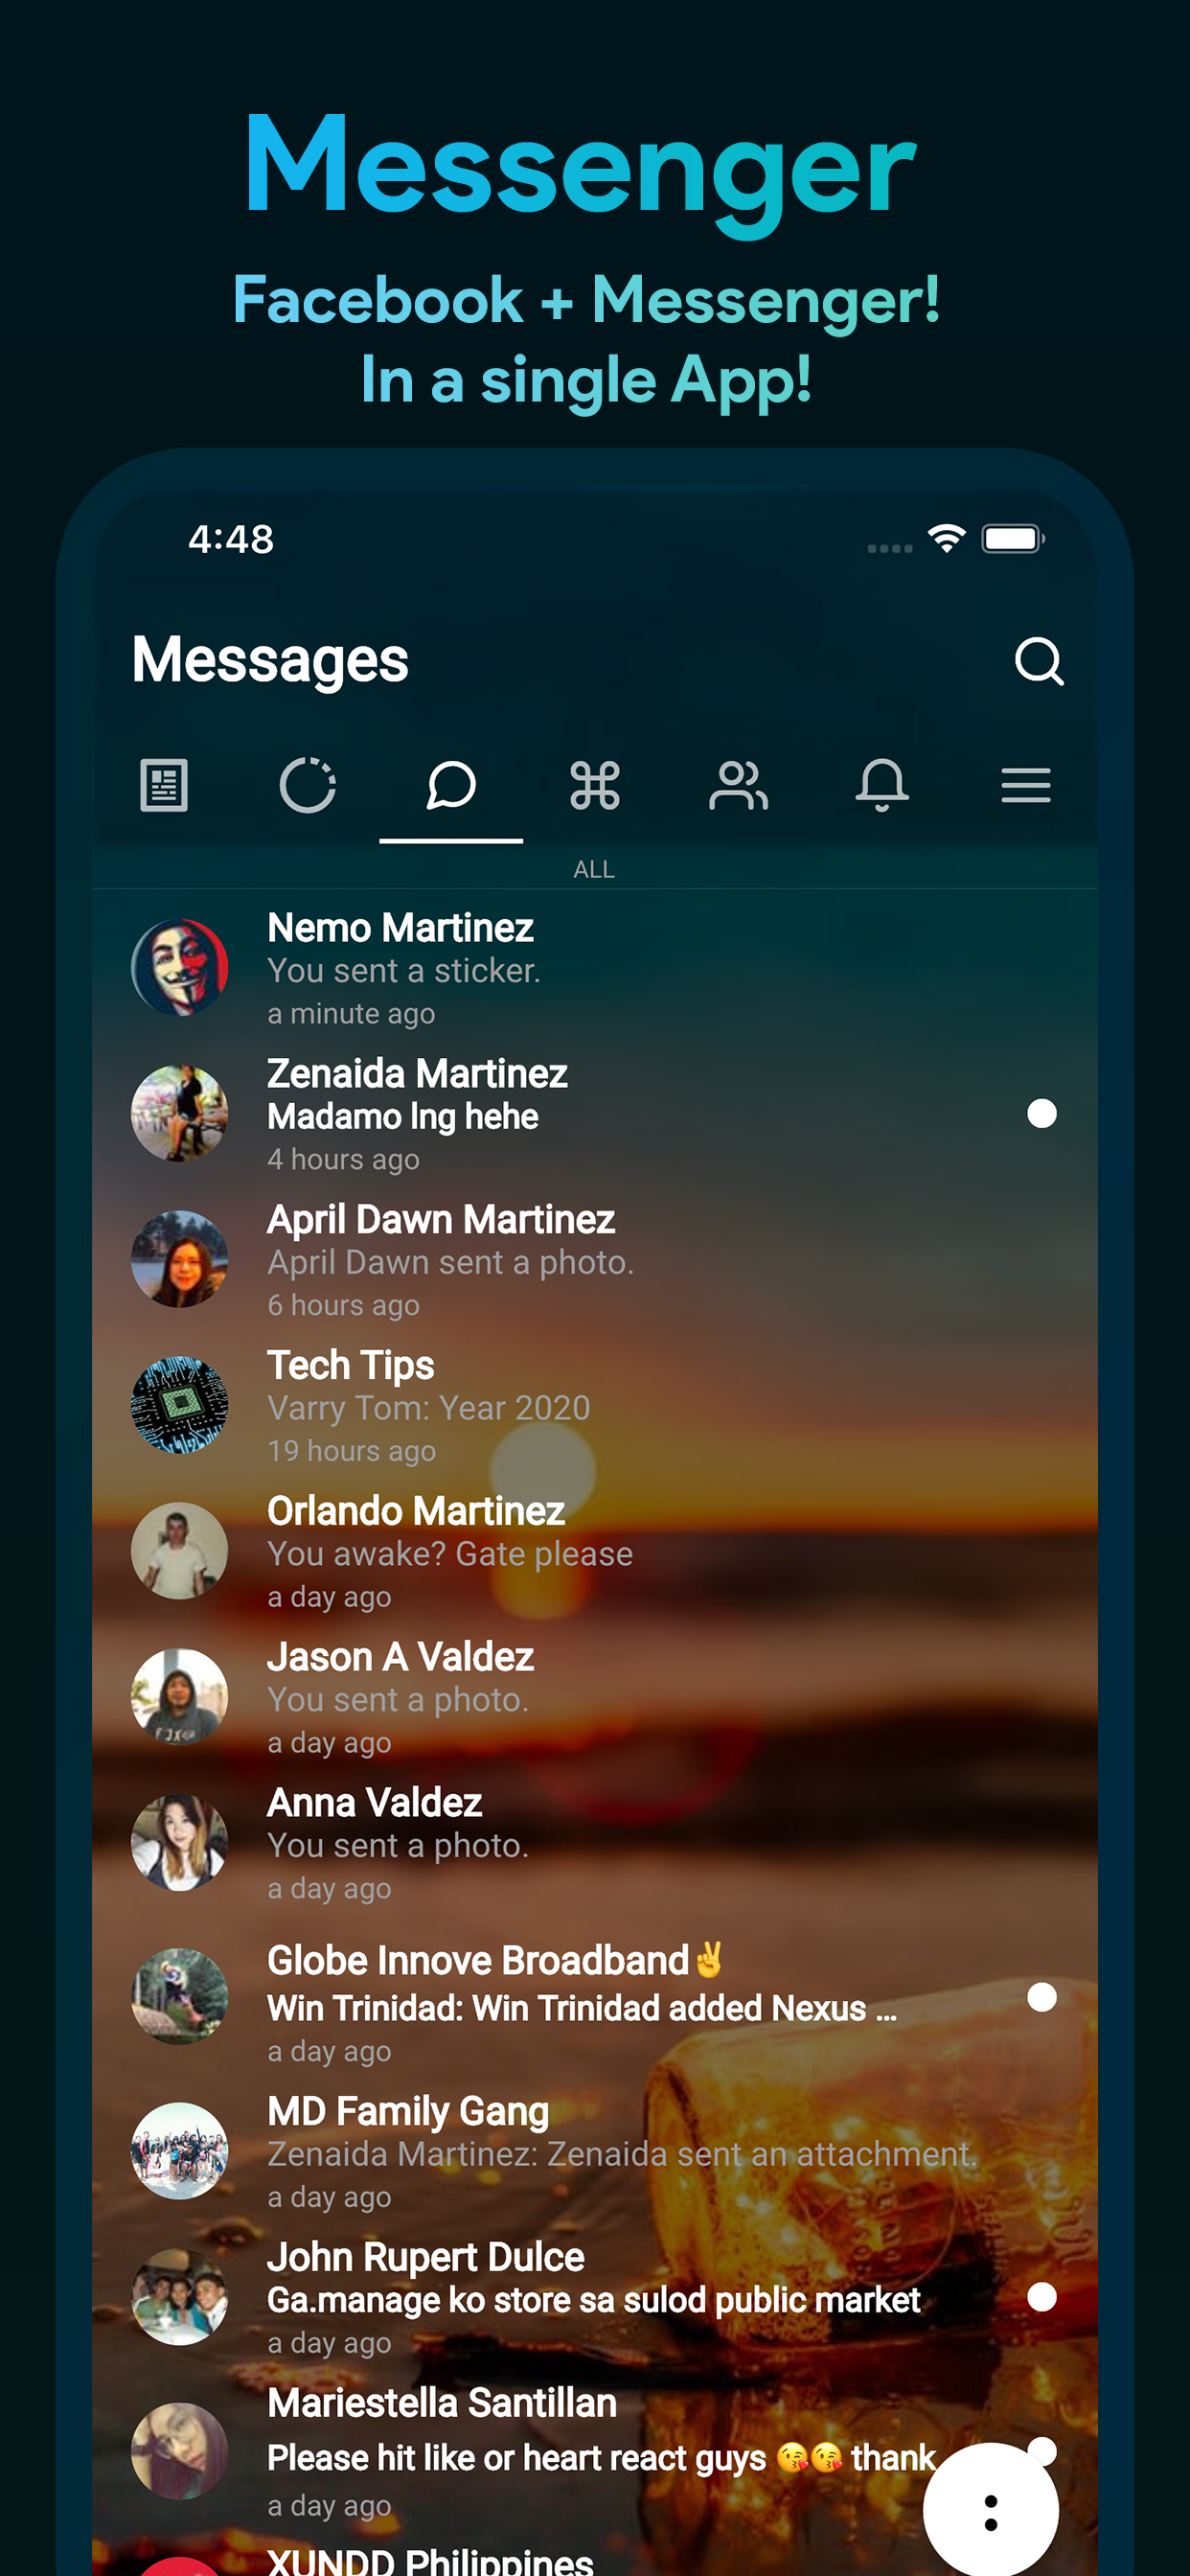Open the April Dawn Martinez conversation name
Viewport: 1190px width, 2576px height.
(x=441, y=1220)
